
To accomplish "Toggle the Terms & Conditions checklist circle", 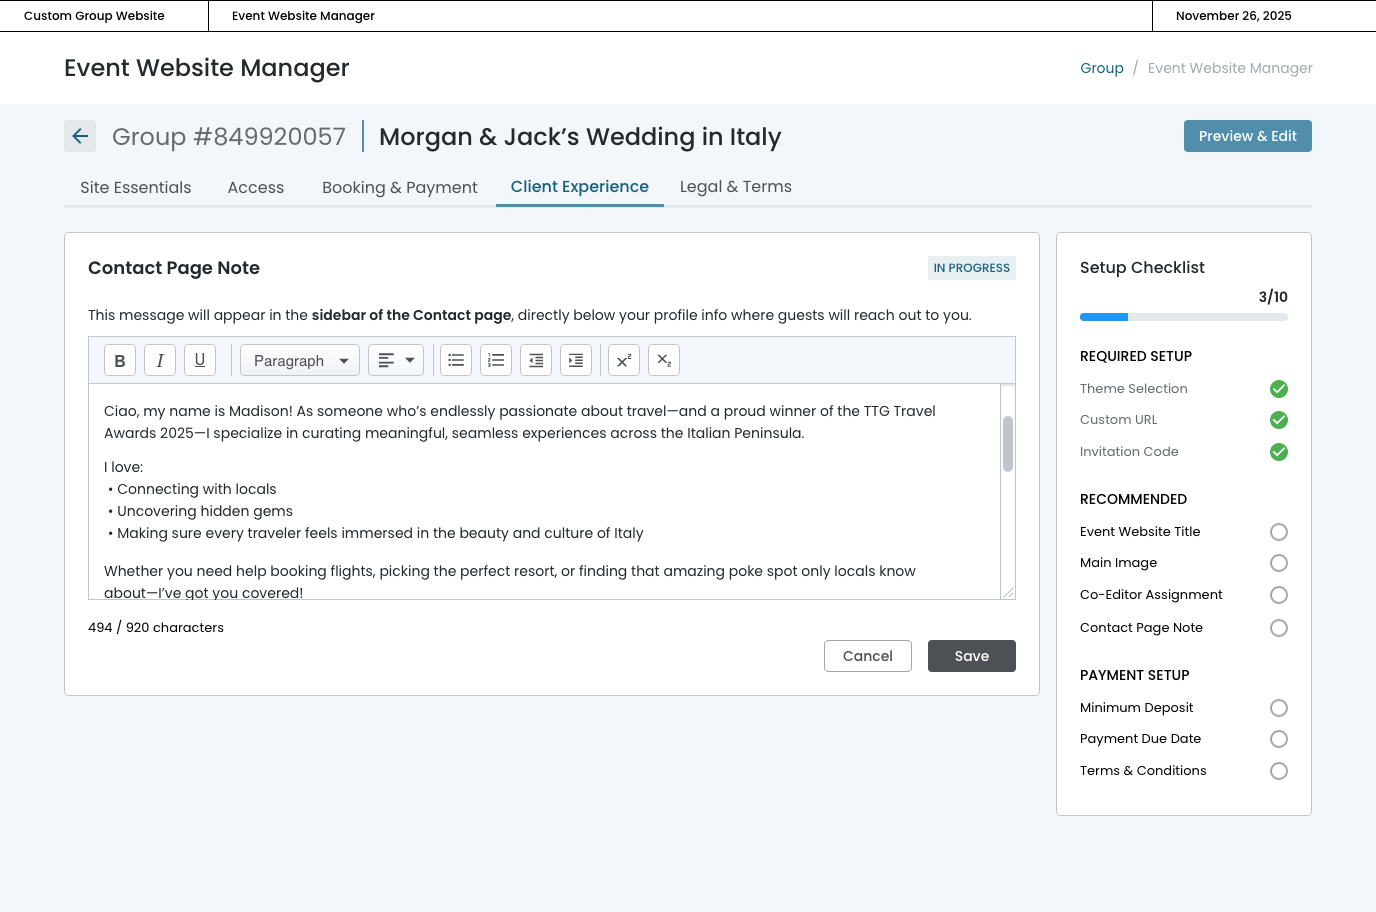I will click(x=1278, y=771).
